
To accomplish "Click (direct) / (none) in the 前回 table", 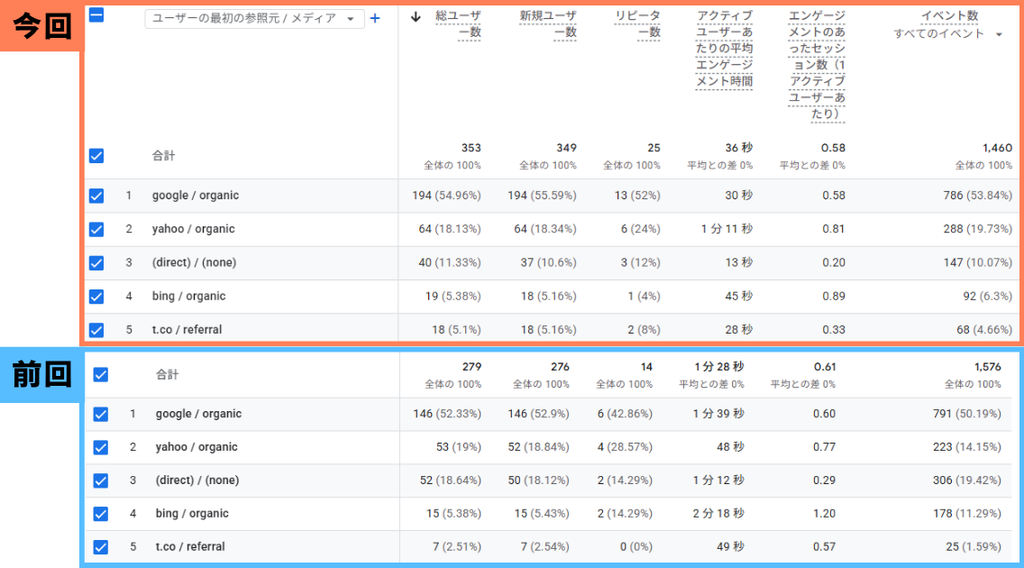I will point(197,481).
